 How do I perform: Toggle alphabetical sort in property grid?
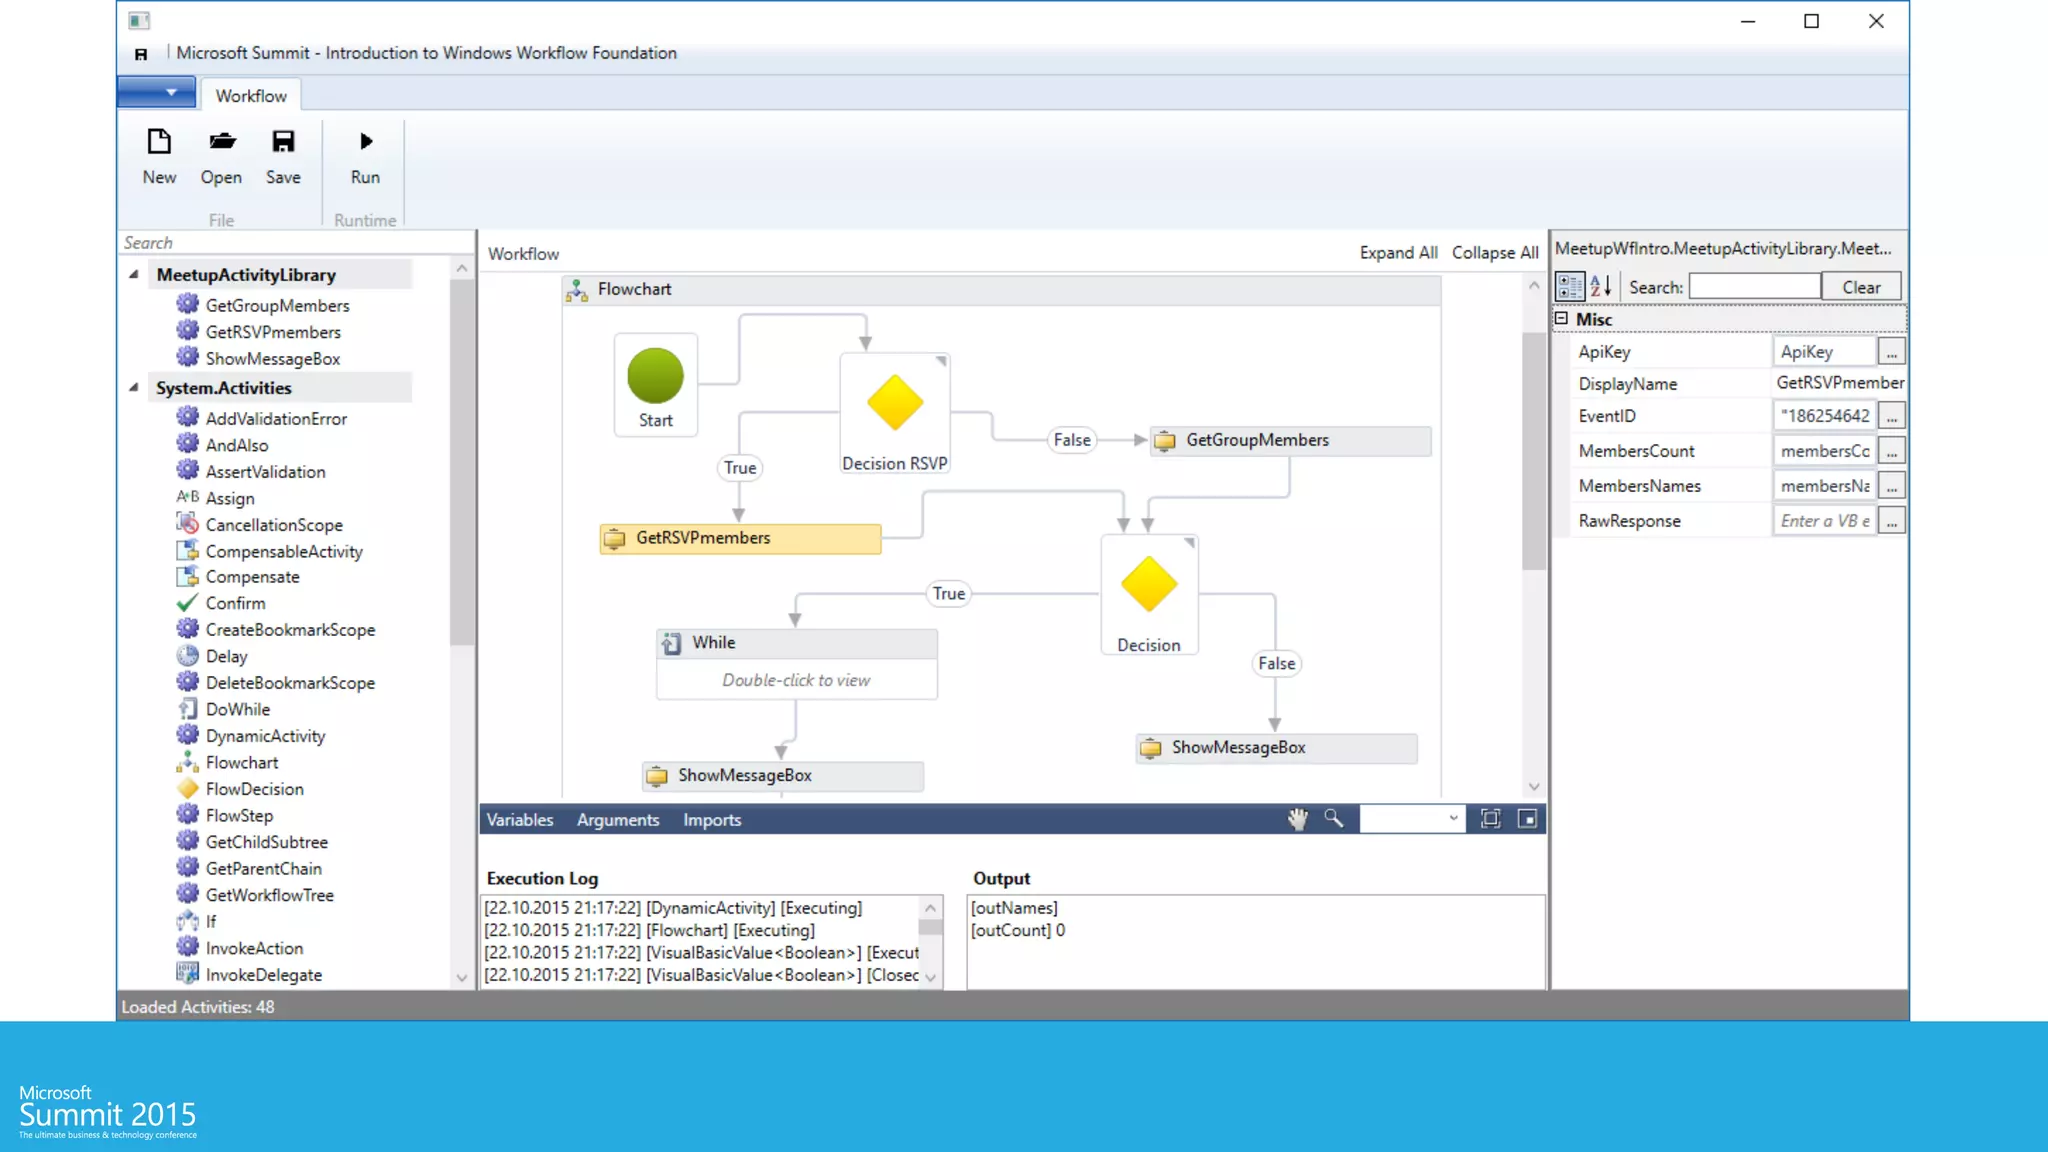coord(1600,287)
